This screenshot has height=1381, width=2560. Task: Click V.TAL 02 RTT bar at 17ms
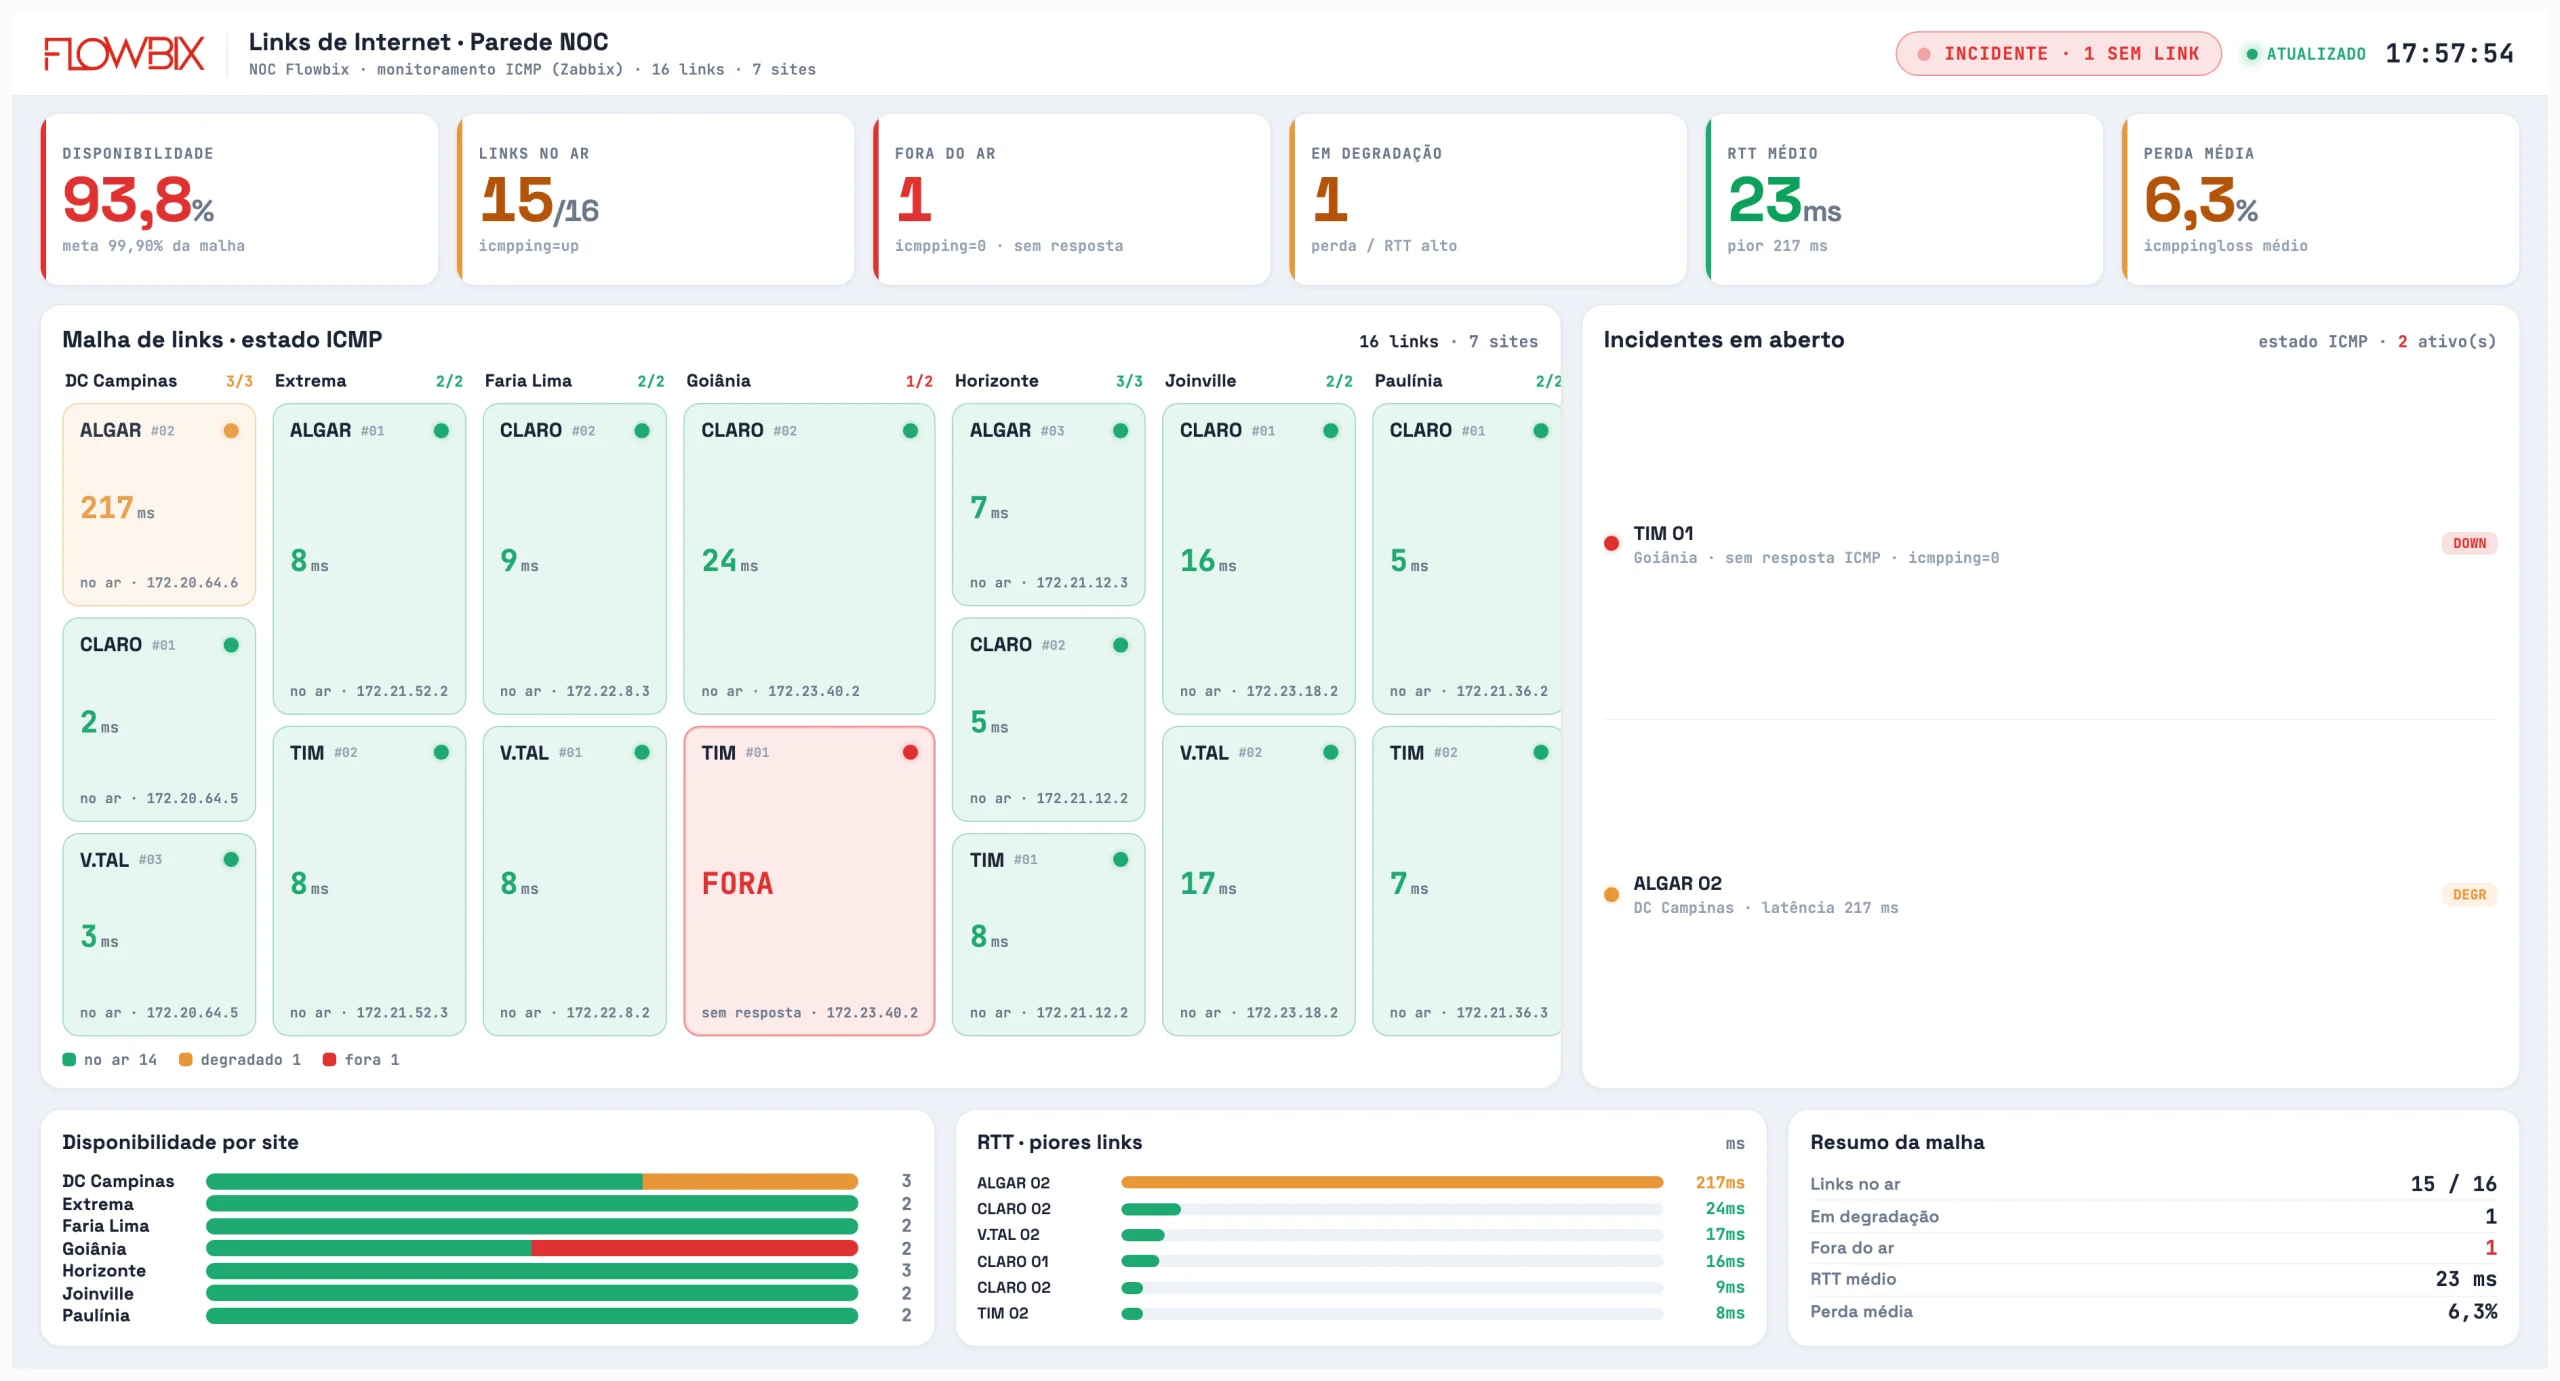(x=1143, y=1236)
